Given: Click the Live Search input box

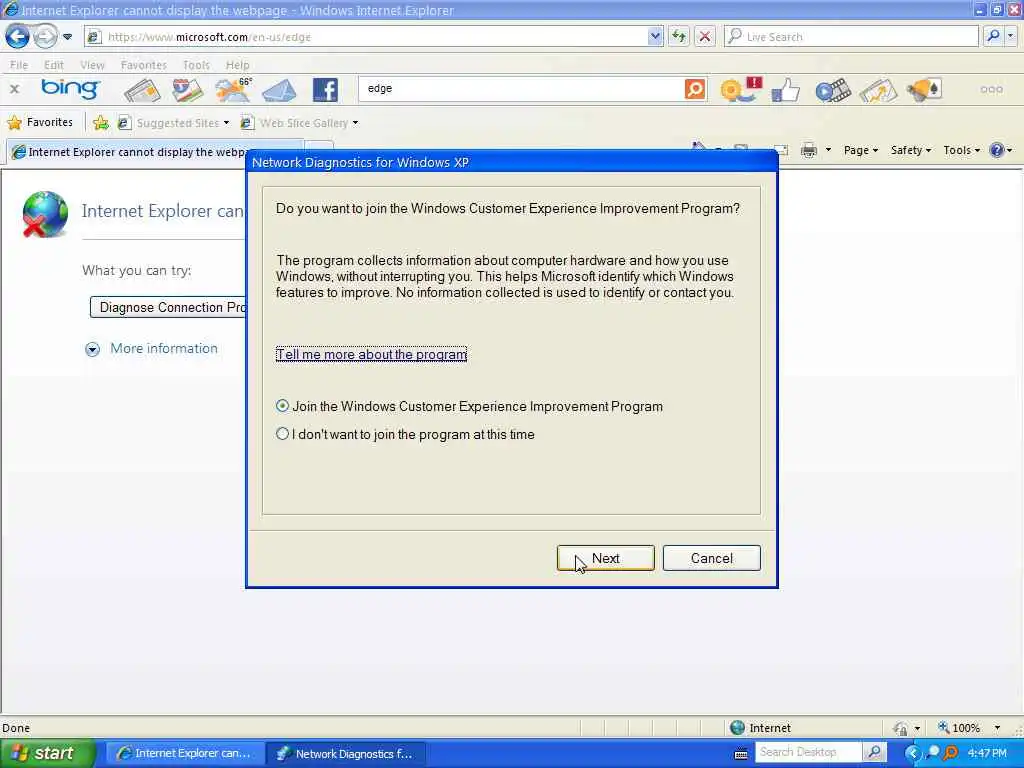Looking at the screenshot, I should (x=852, y=37).
